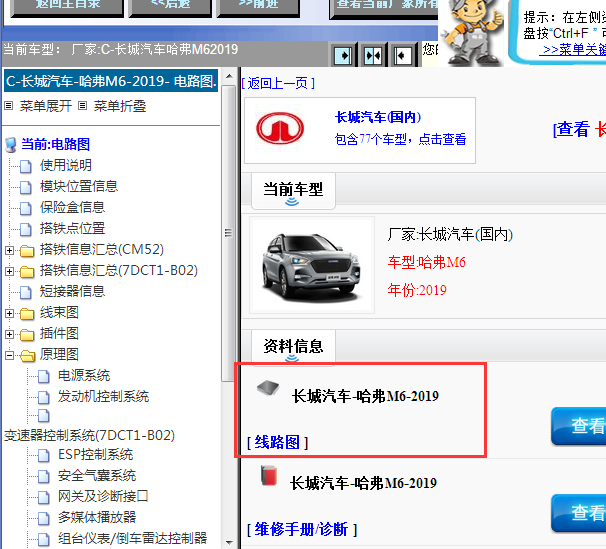Click the 菜单折叠 collapse-menu icon

(x=82, y=105)
